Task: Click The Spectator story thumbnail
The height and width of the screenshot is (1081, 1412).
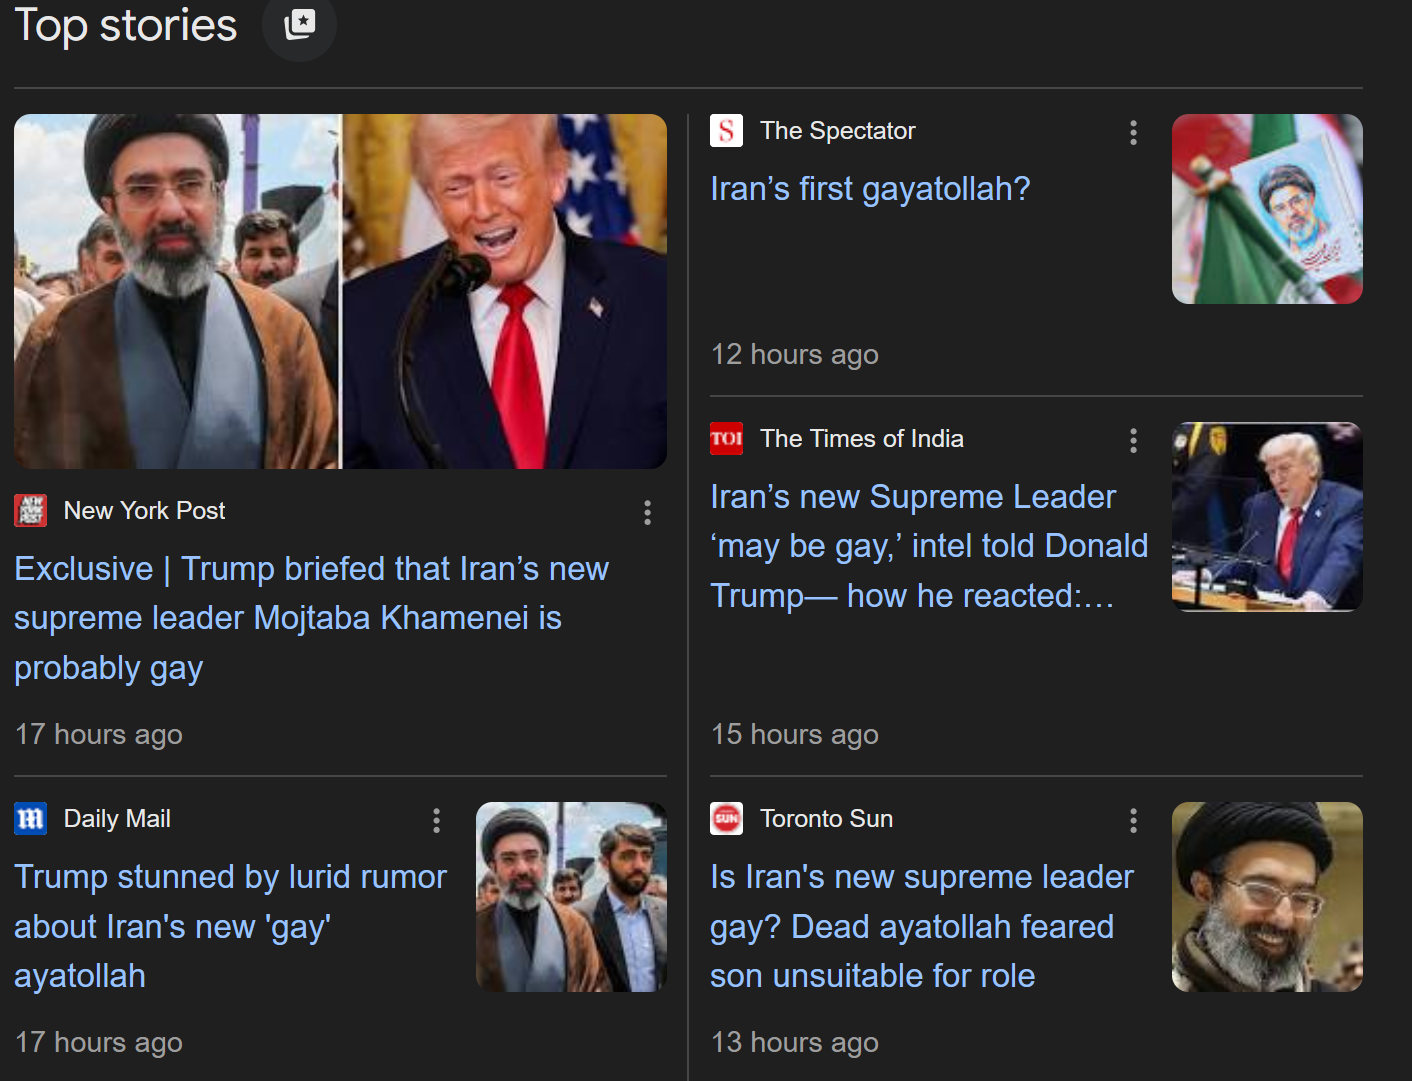Action: point(1267,209)
